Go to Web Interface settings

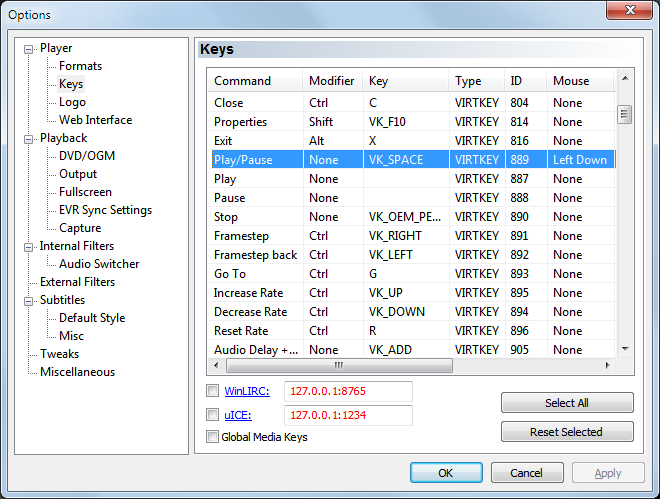[x=96, y=120]
